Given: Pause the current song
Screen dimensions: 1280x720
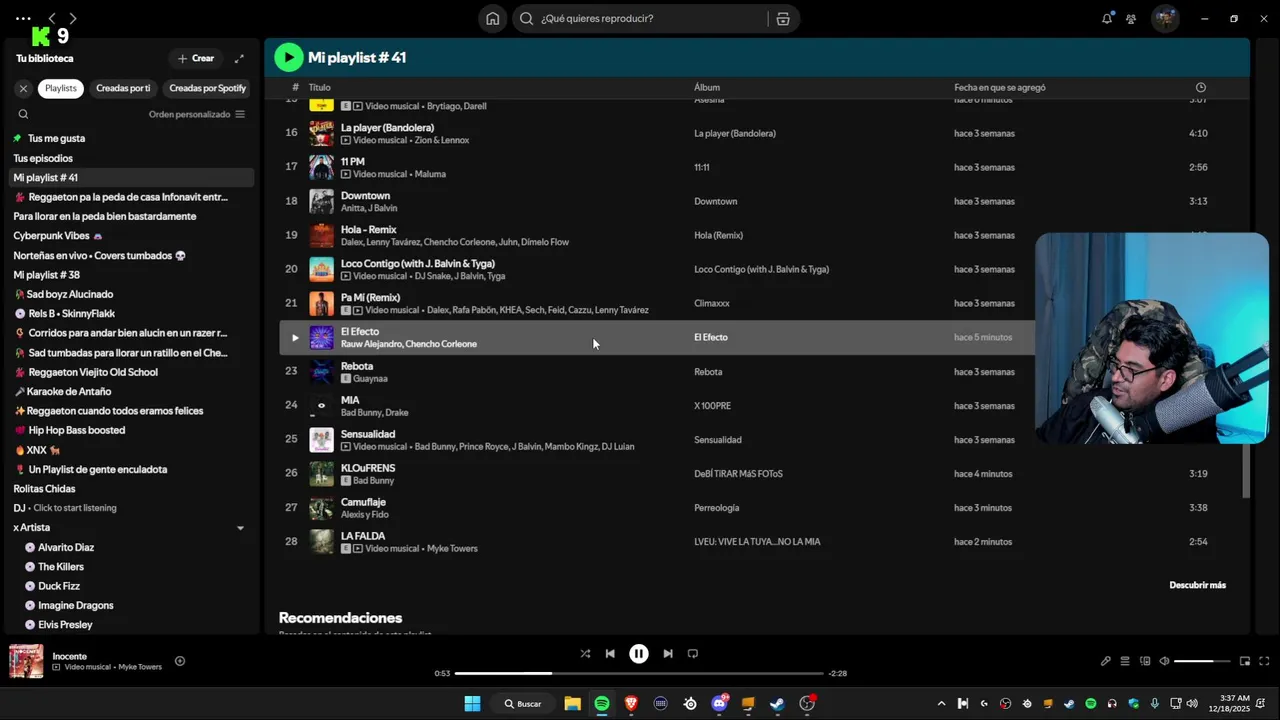Looking at the screenshot, I should click(639, 654).
